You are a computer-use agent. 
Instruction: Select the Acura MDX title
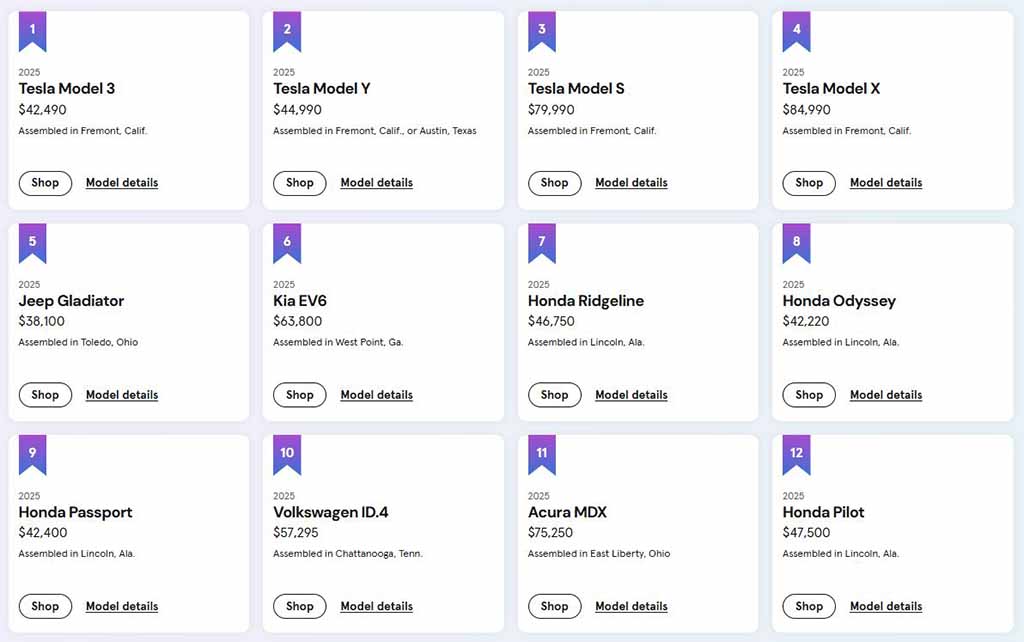coord(567,512)
